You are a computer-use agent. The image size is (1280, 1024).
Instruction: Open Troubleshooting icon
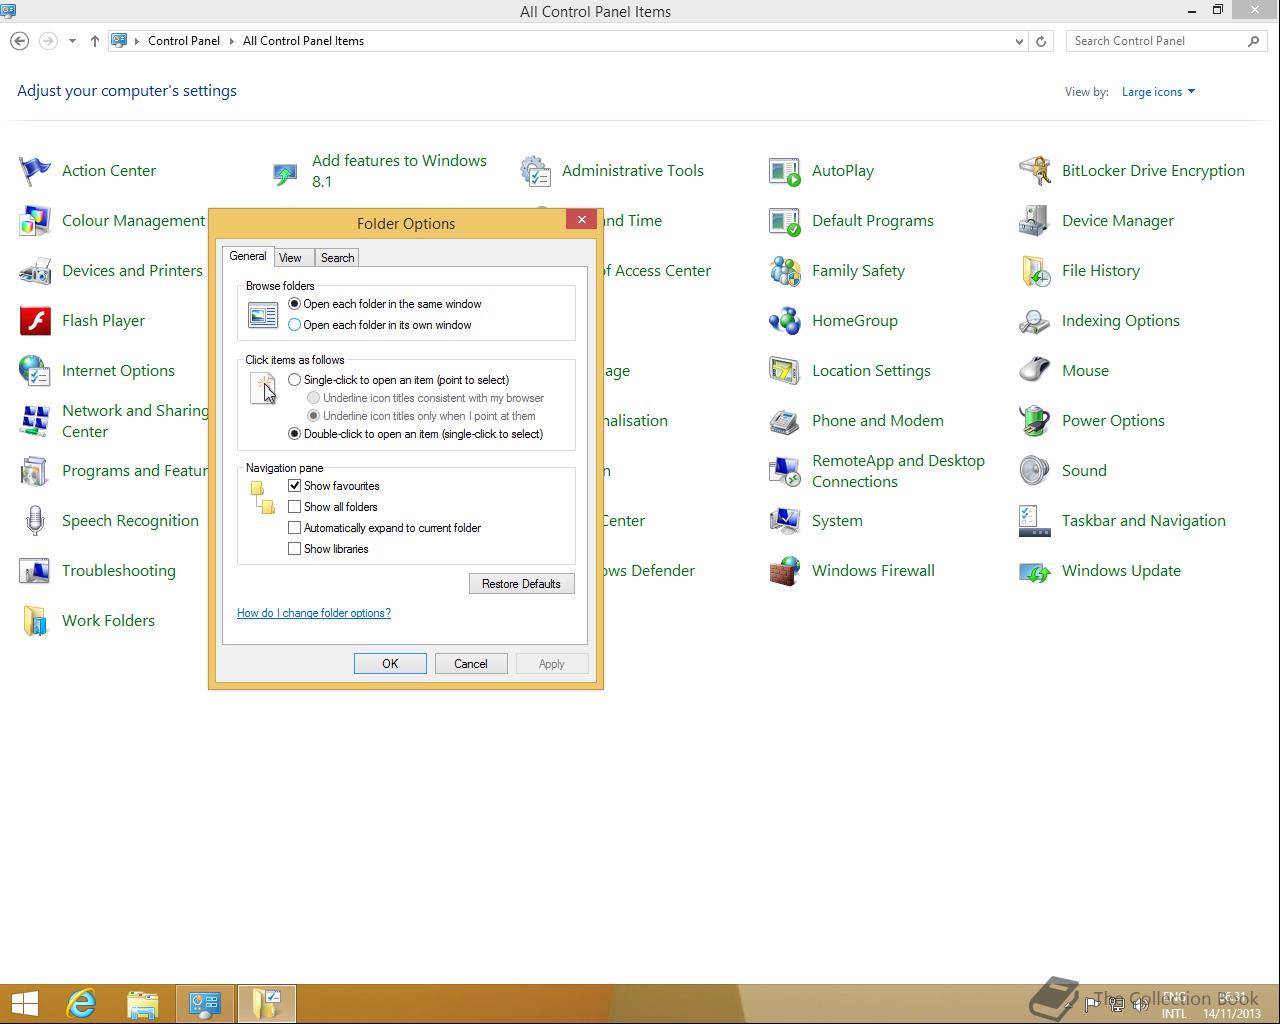tap(35, 571)
